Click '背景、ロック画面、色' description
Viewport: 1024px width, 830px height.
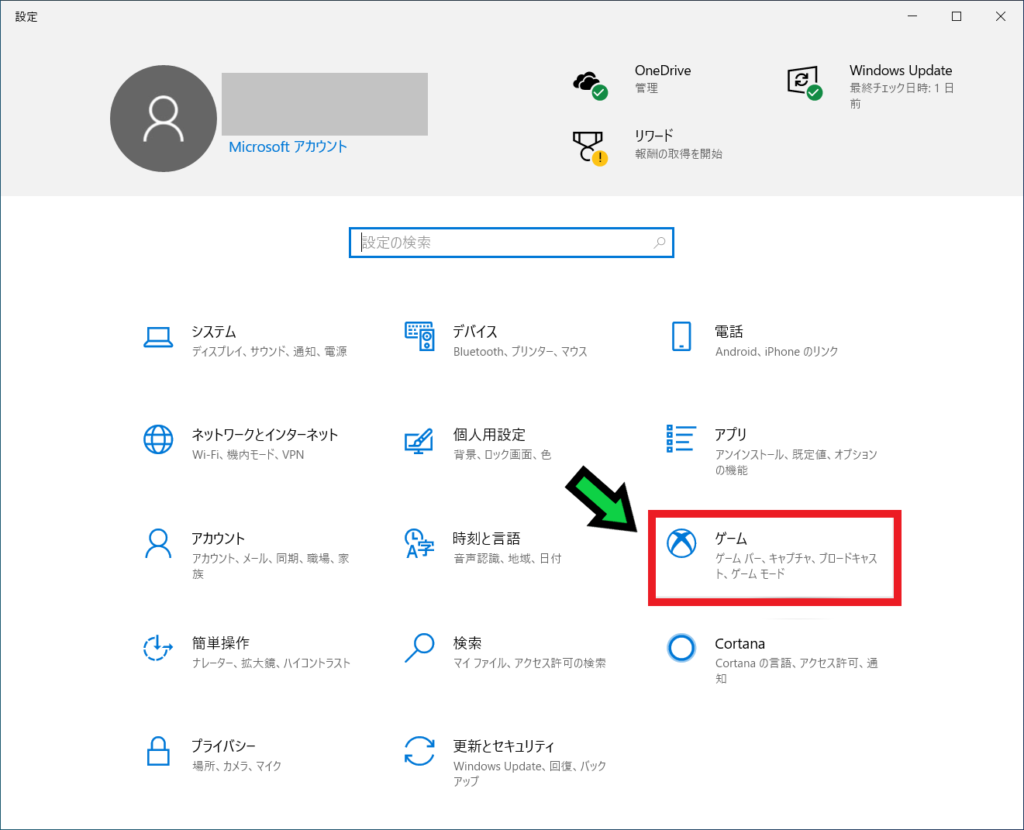(x=502, y=455)
